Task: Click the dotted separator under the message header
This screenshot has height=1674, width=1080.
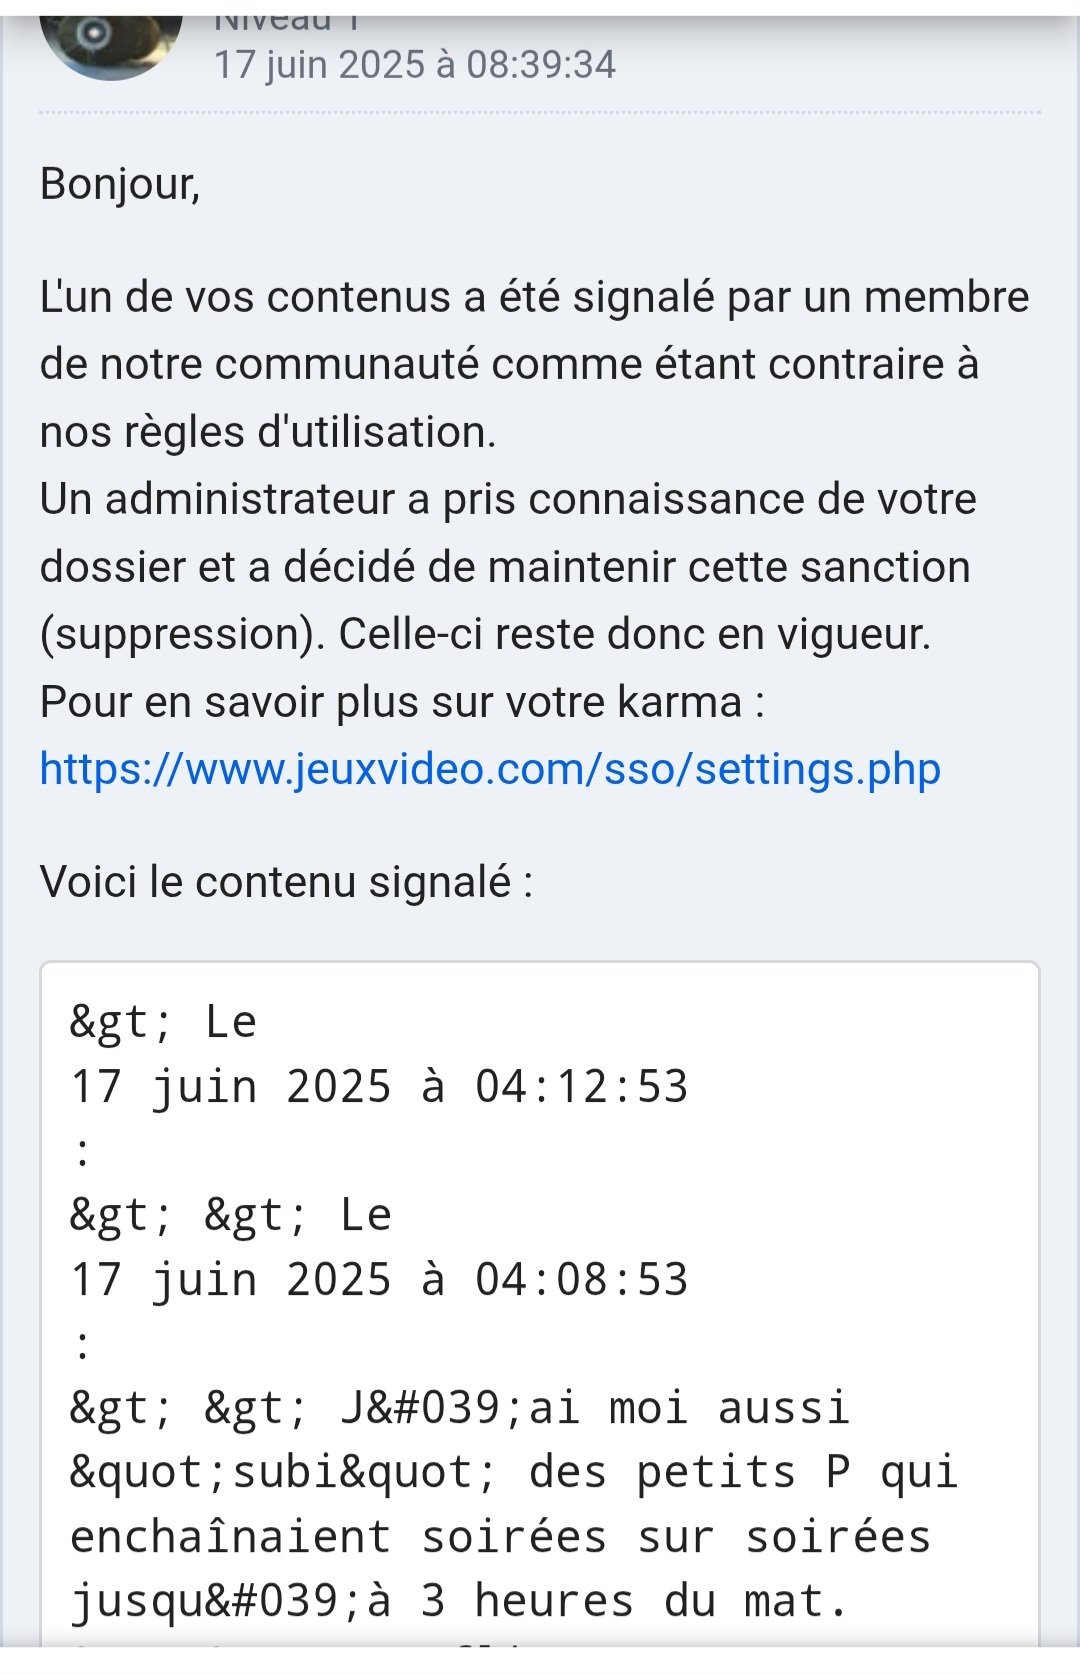Action: click(x=540, y=112)
